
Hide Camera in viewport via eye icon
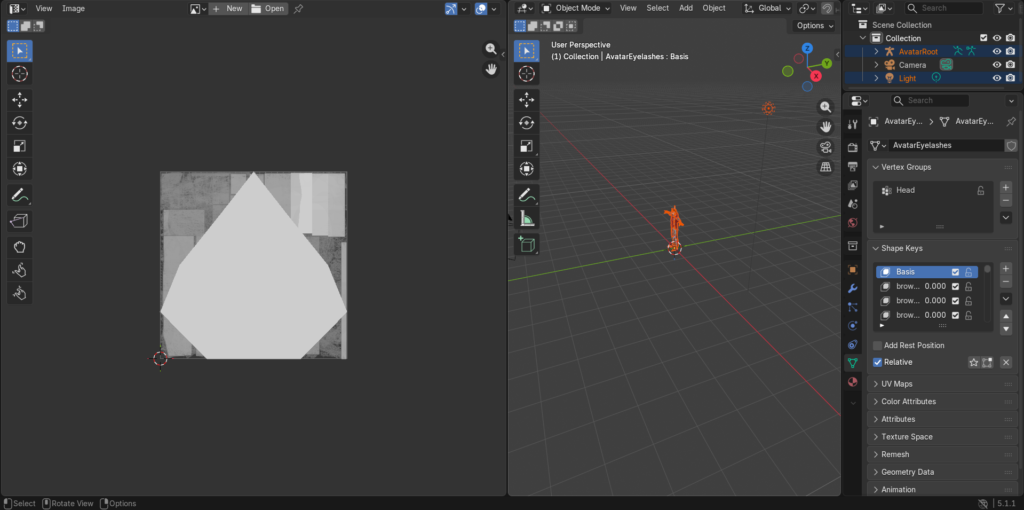coord(997,65)
